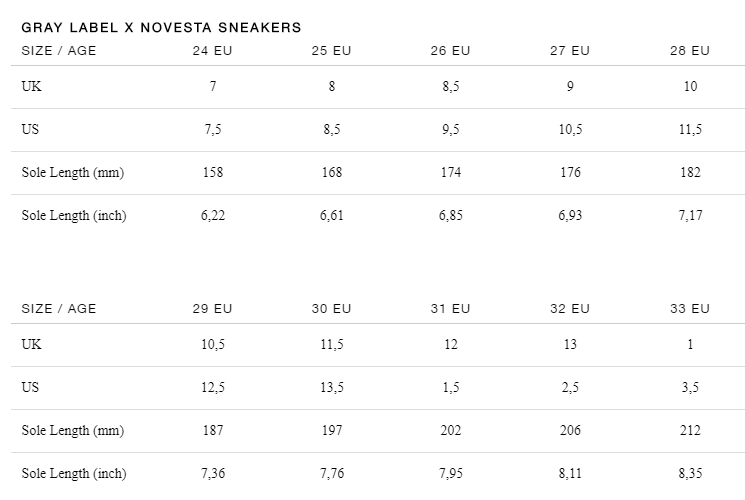This screenshot has width=745, height=500.
Task: Select the 6,22 inch sole length cell
Action: [x=212, y=216]
